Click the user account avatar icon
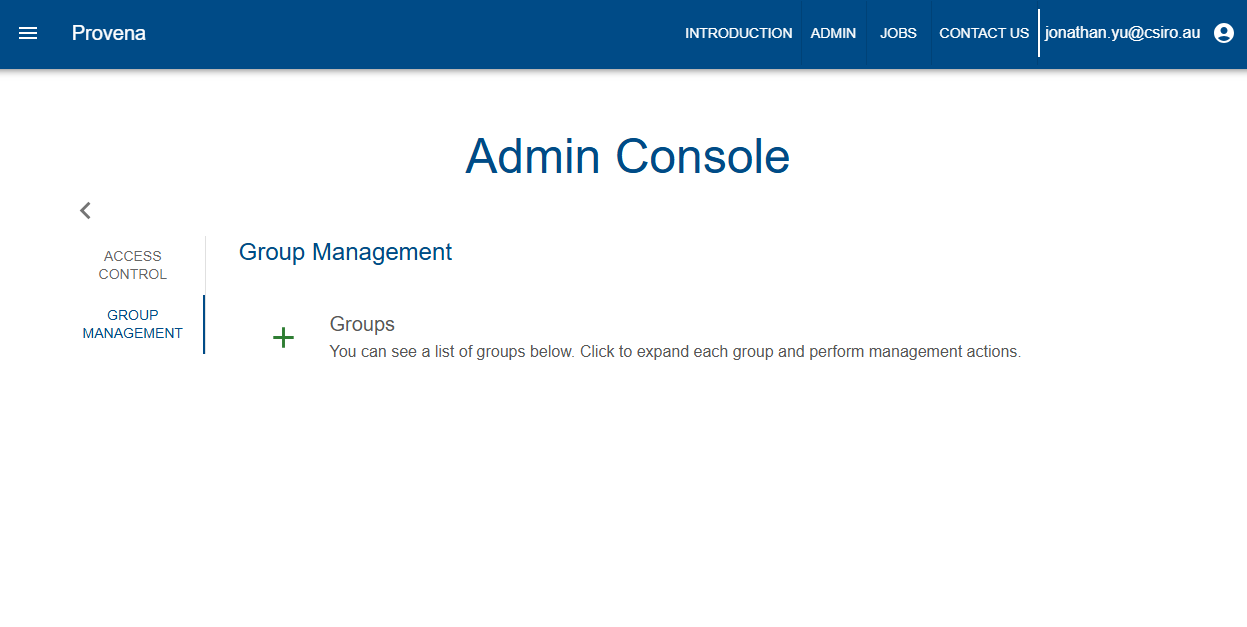The width and height of the screenshot is (1247, 627). 1223,33
